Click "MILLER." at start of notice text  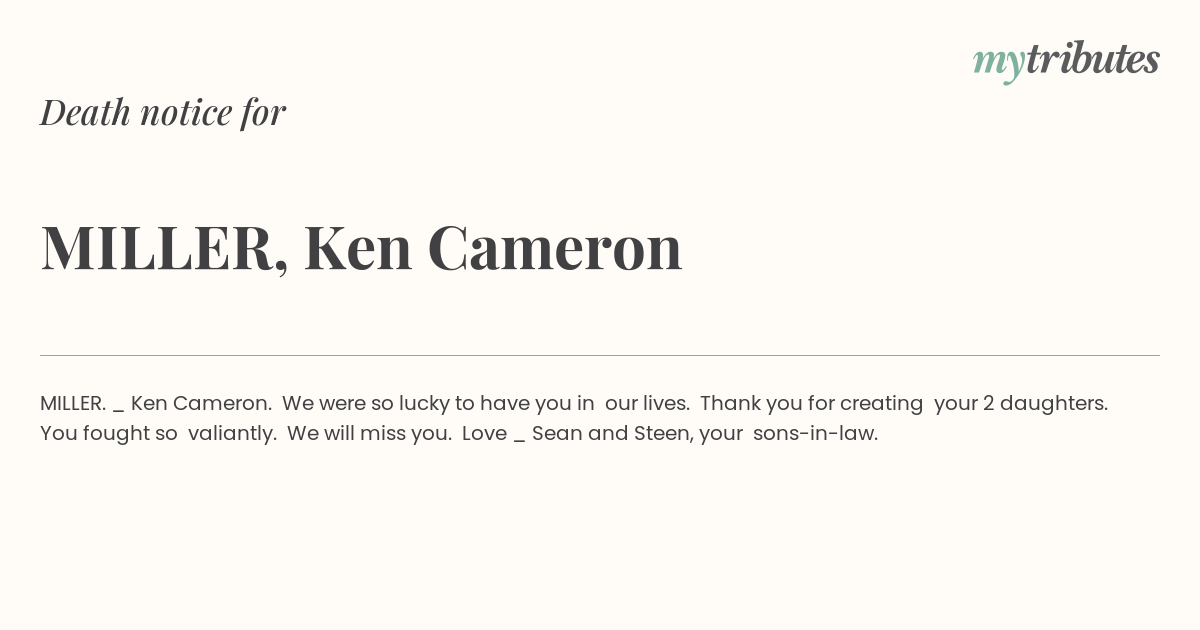coord(73,403)
